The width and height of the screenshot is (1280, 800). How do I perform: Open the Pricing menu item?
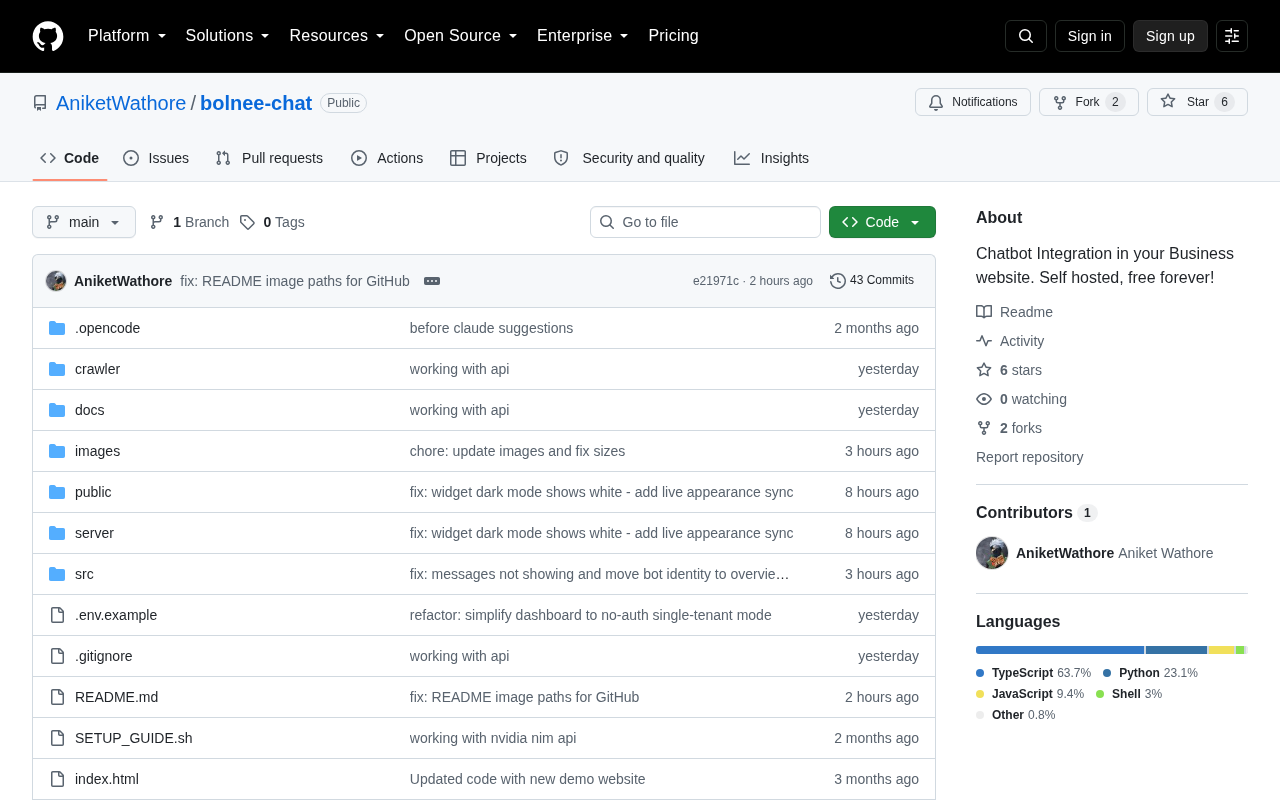pos(673,36)
